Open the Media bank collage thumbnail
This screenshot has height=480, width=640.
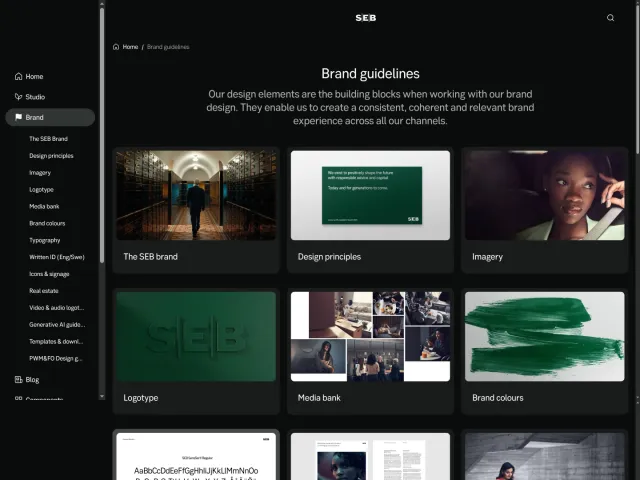click(x=370, y=336)
